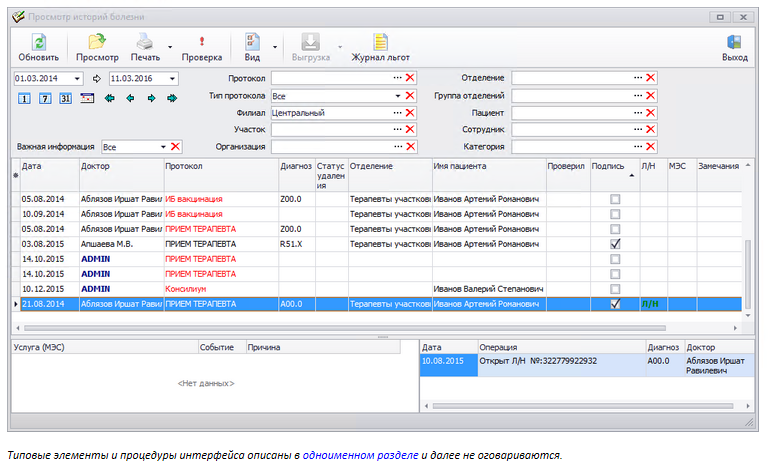
Task: Set period to the month using the '31' icon
Action: [65, 98]
